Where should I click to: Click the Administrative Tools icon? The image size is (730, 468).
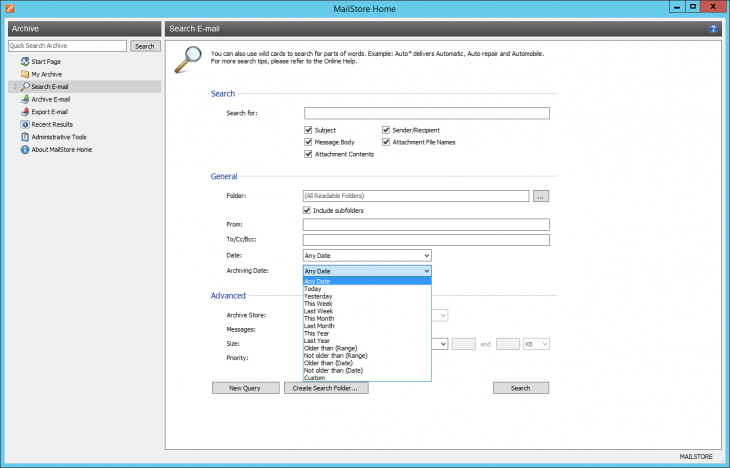point(25,137)
